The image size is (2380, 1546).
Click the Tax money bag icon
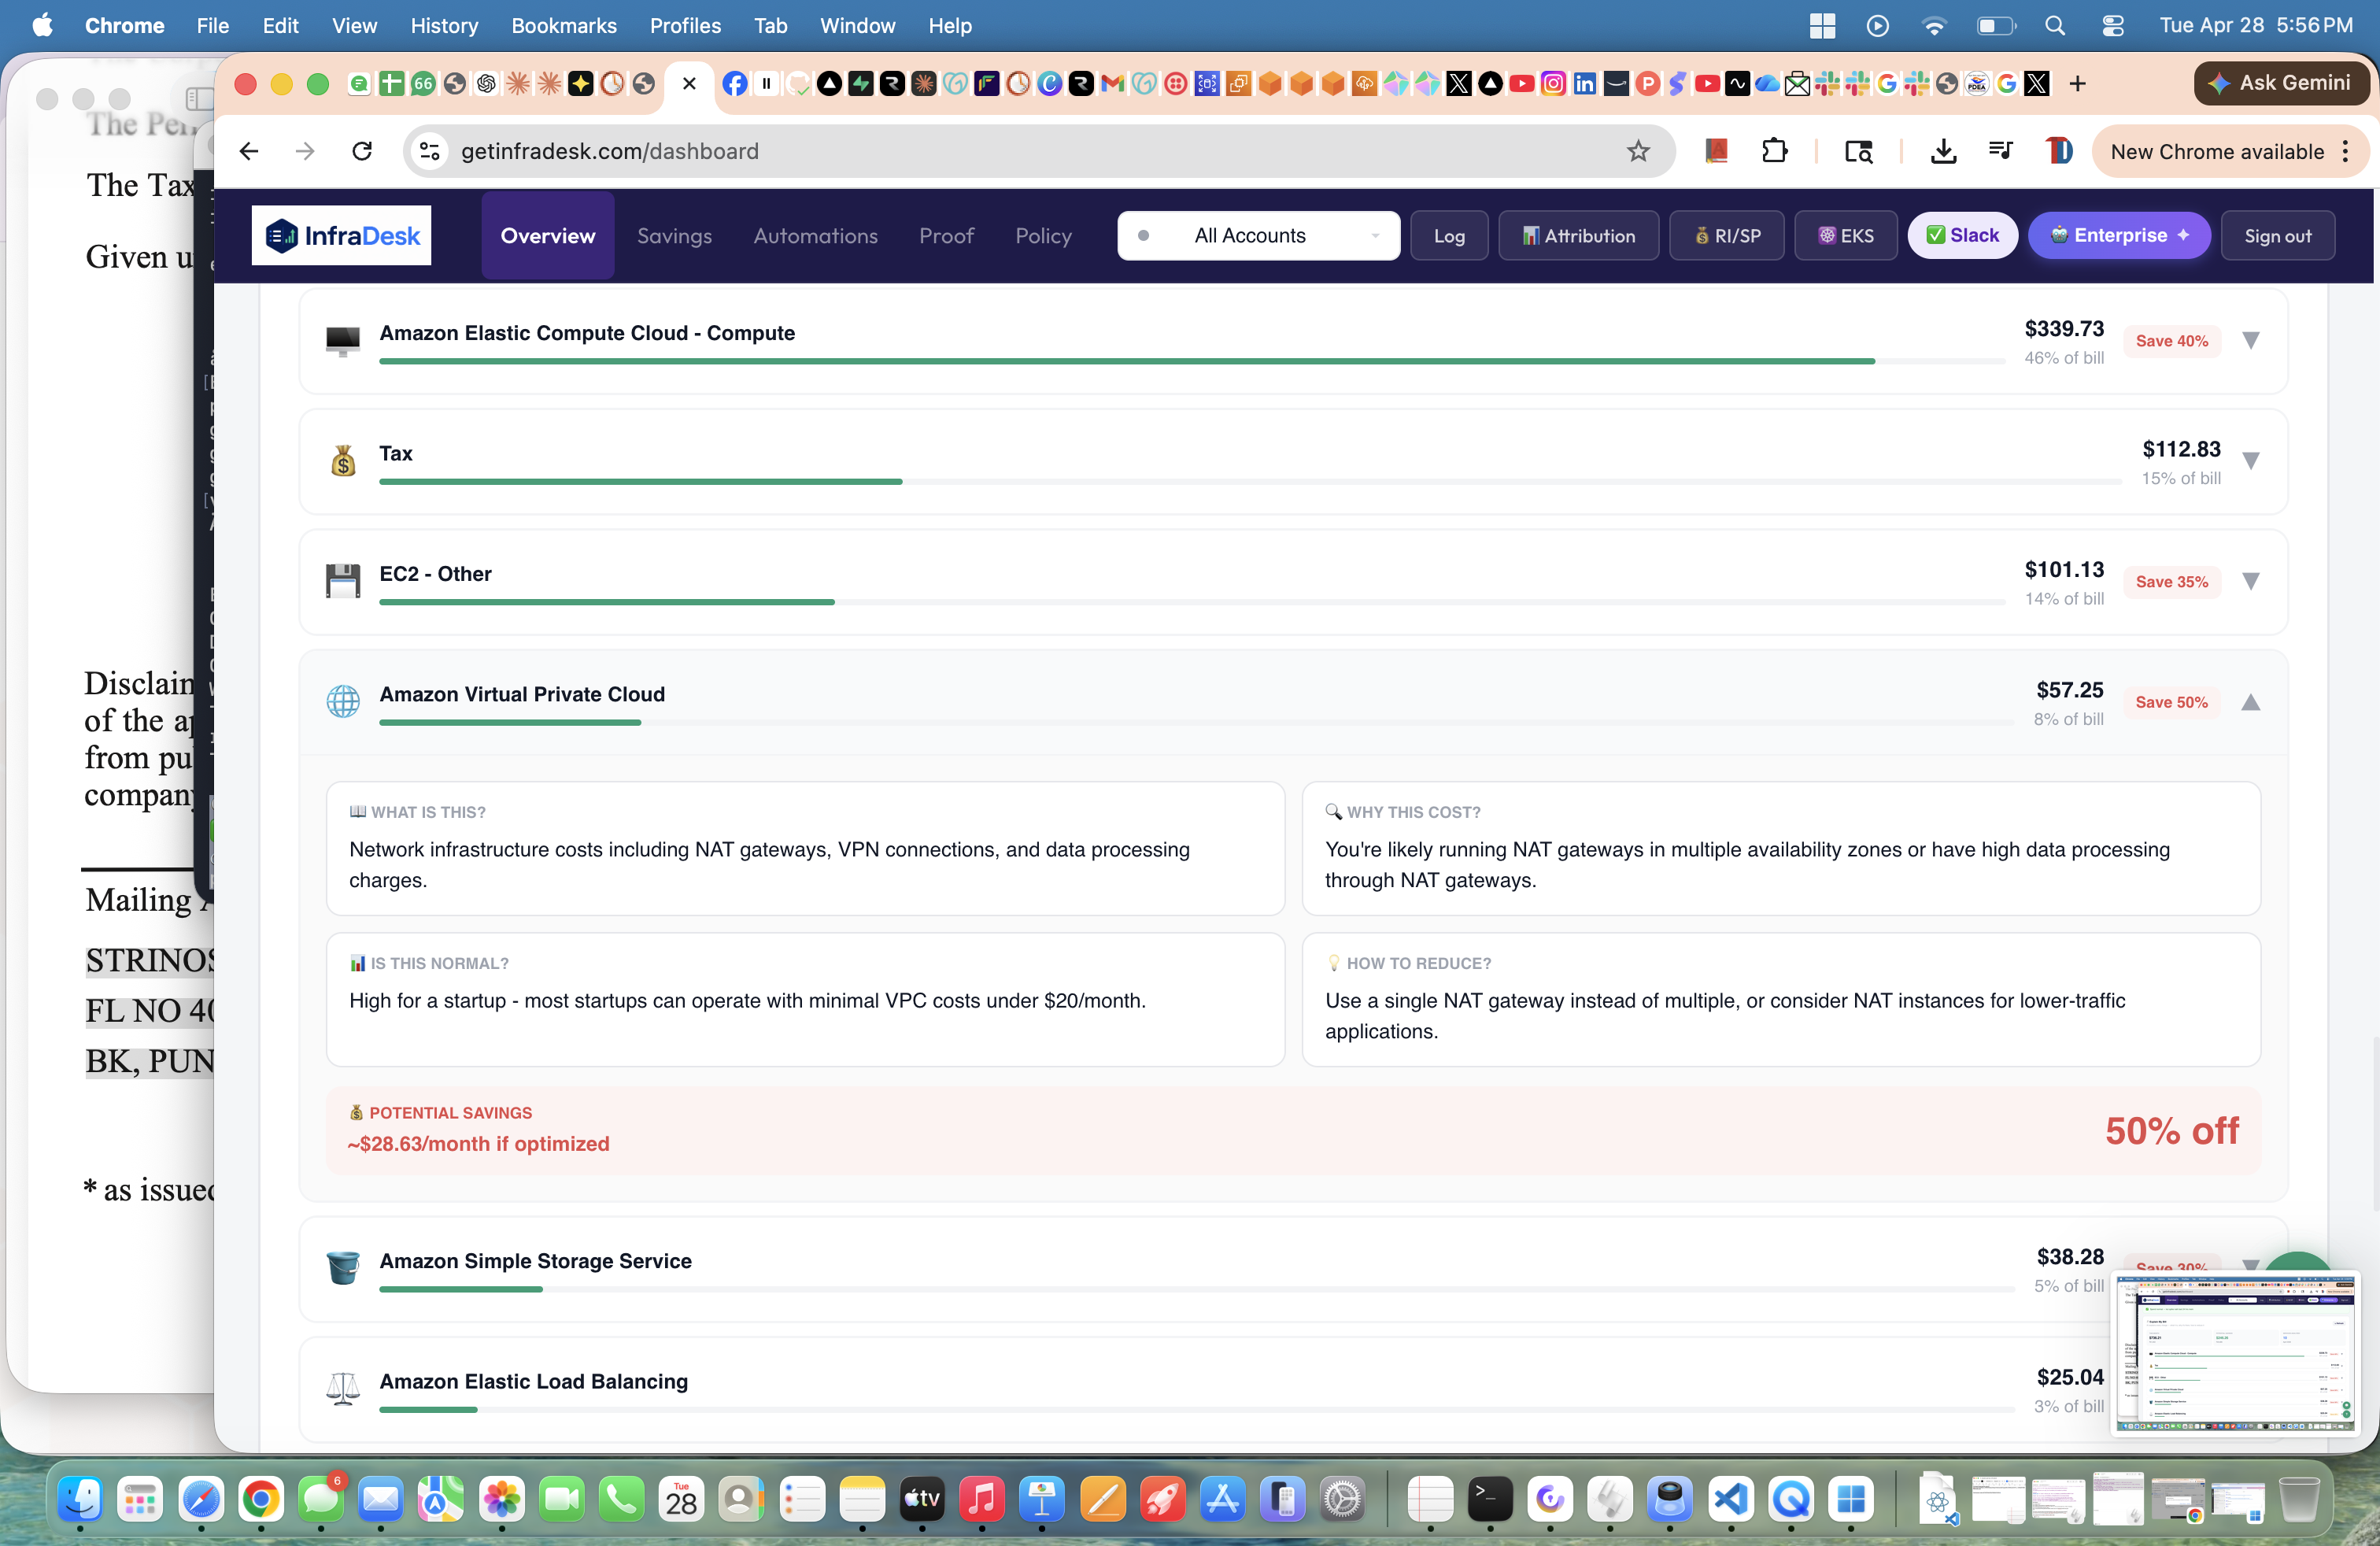[343, 461]
